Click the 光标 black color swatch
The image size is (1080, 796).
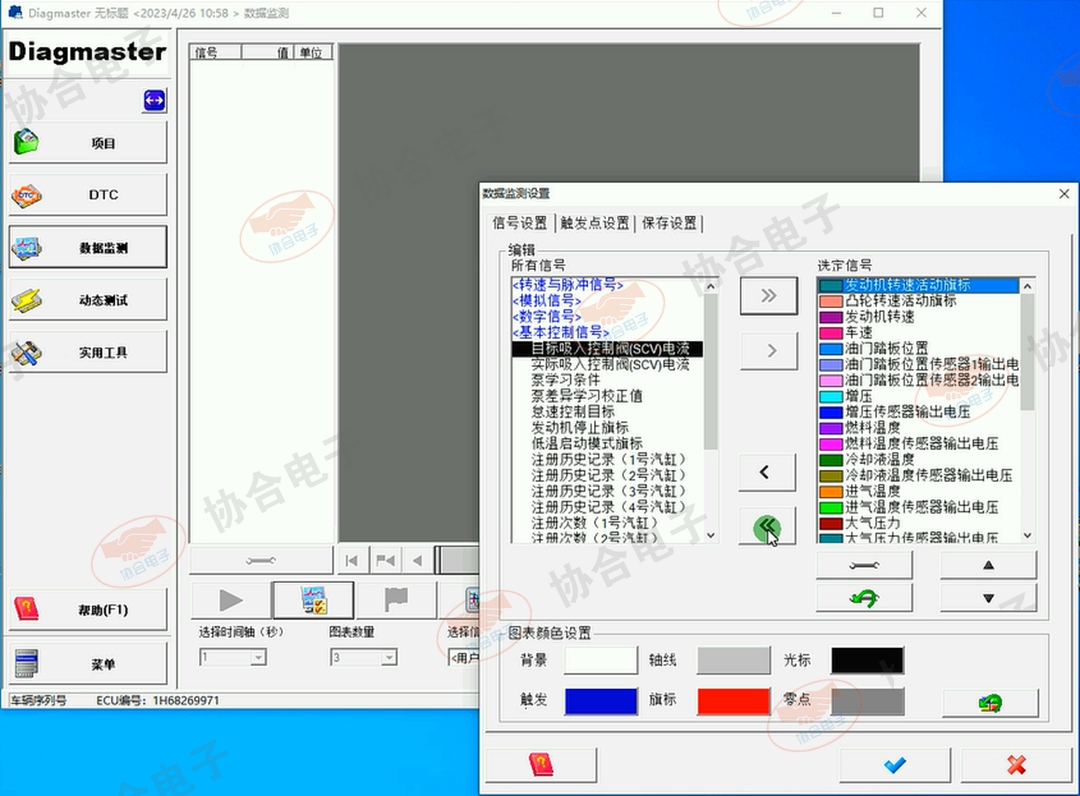tap(867, 660)
